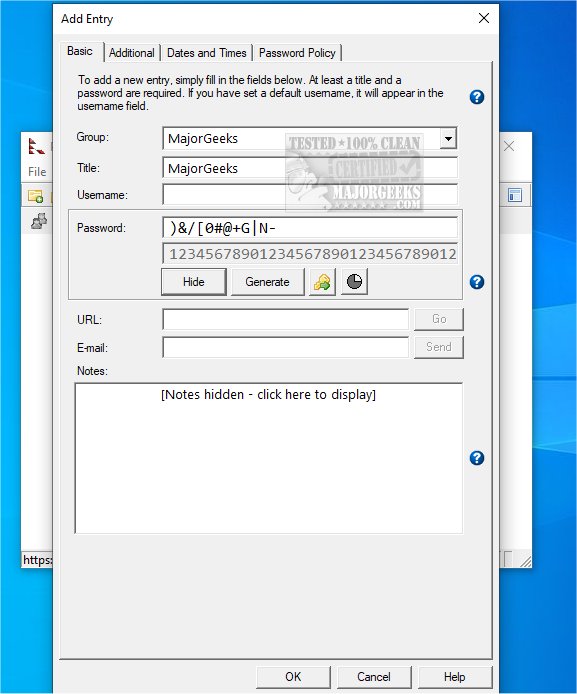Click the password expiry clock icon
Screen dimensions: 577x694
click(354, 281)
